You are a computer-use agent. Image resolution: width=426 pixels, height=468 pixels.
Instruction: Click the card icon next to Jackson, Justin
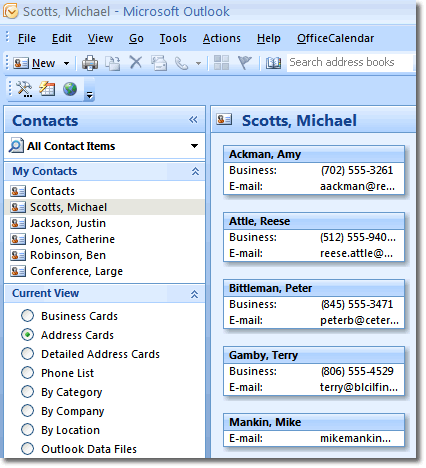(18, 223)
